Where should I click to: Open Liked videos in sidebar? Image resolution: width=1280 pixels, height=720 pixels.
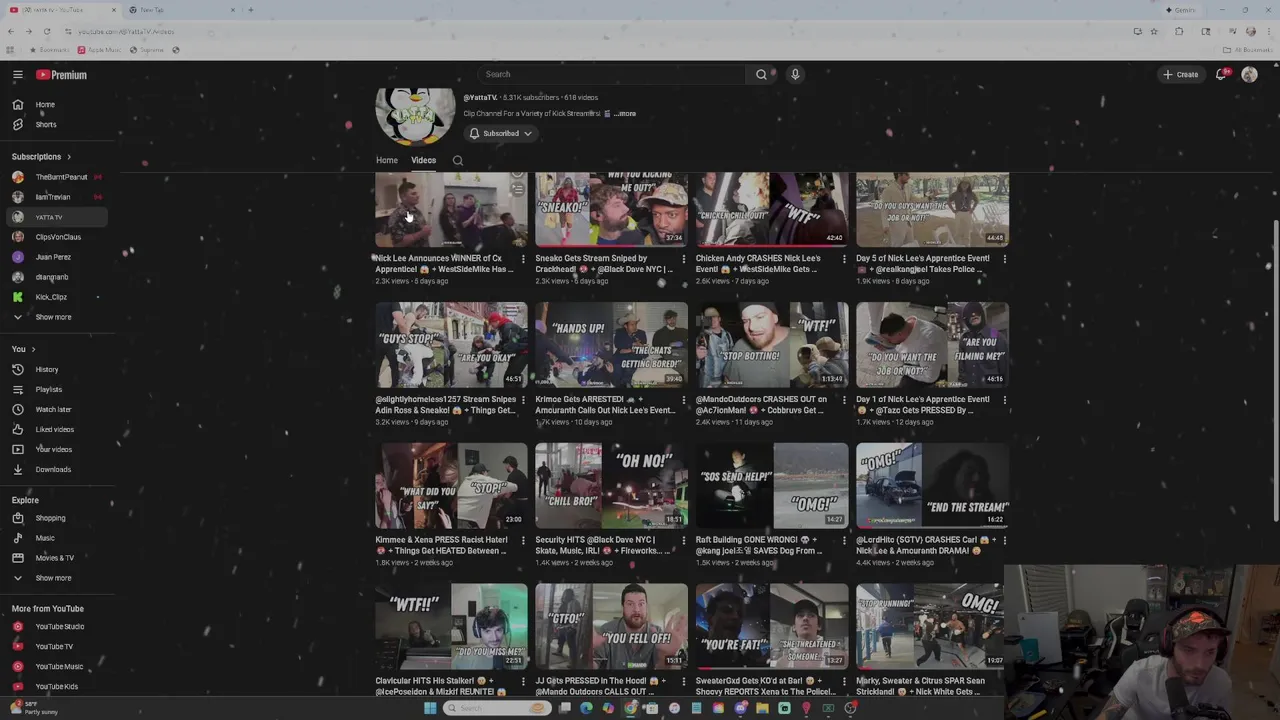[53, 429]
